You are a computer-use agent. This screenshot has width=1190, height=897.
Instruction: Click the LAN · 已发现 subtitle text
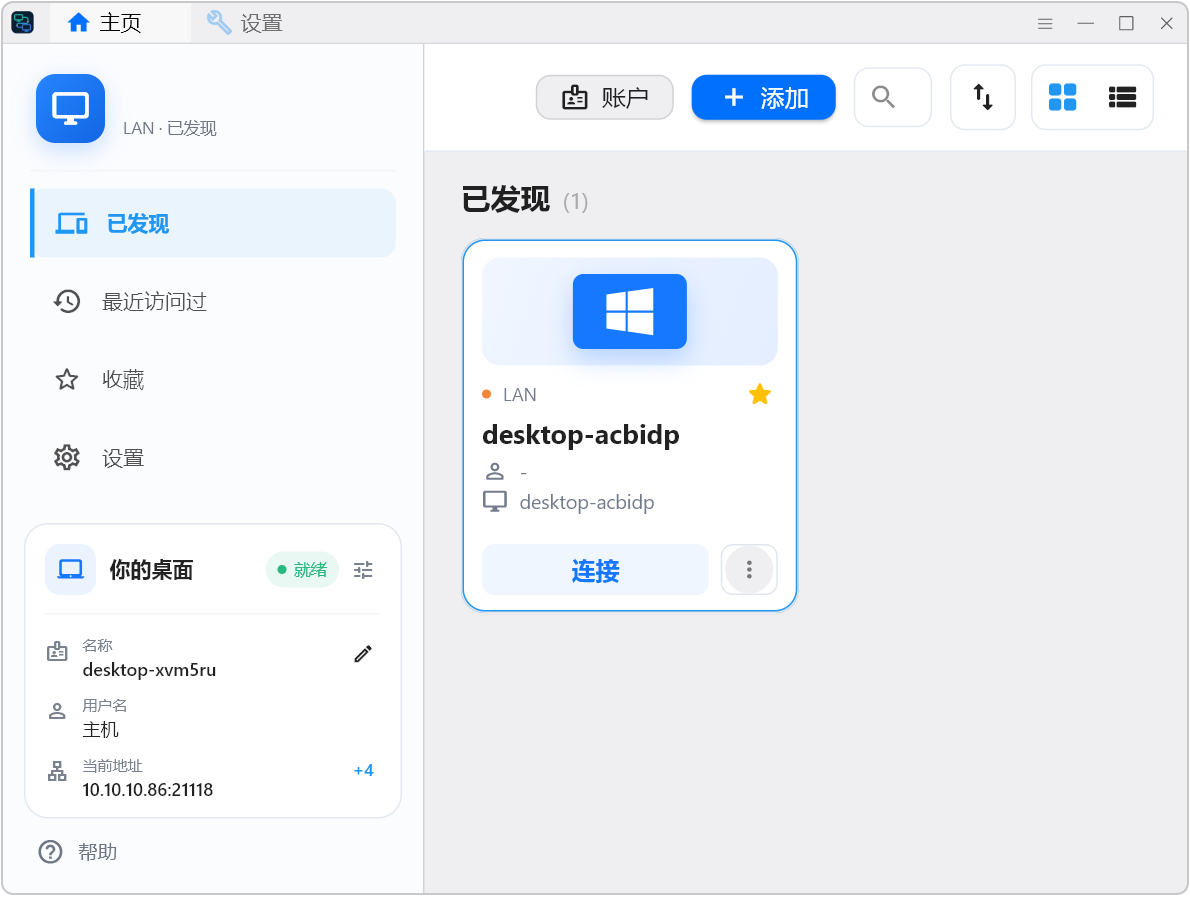pyautogui.click(x=170, y=128)
